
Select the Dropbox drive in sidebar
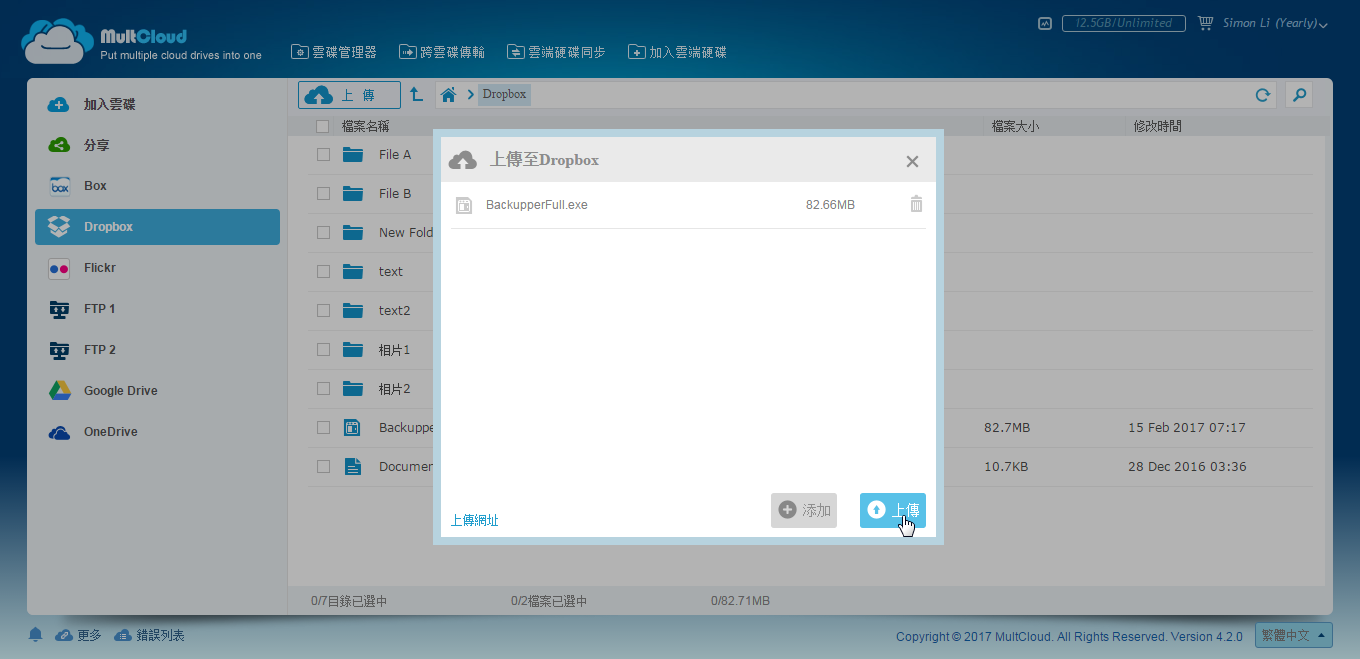tap(157, 227)
